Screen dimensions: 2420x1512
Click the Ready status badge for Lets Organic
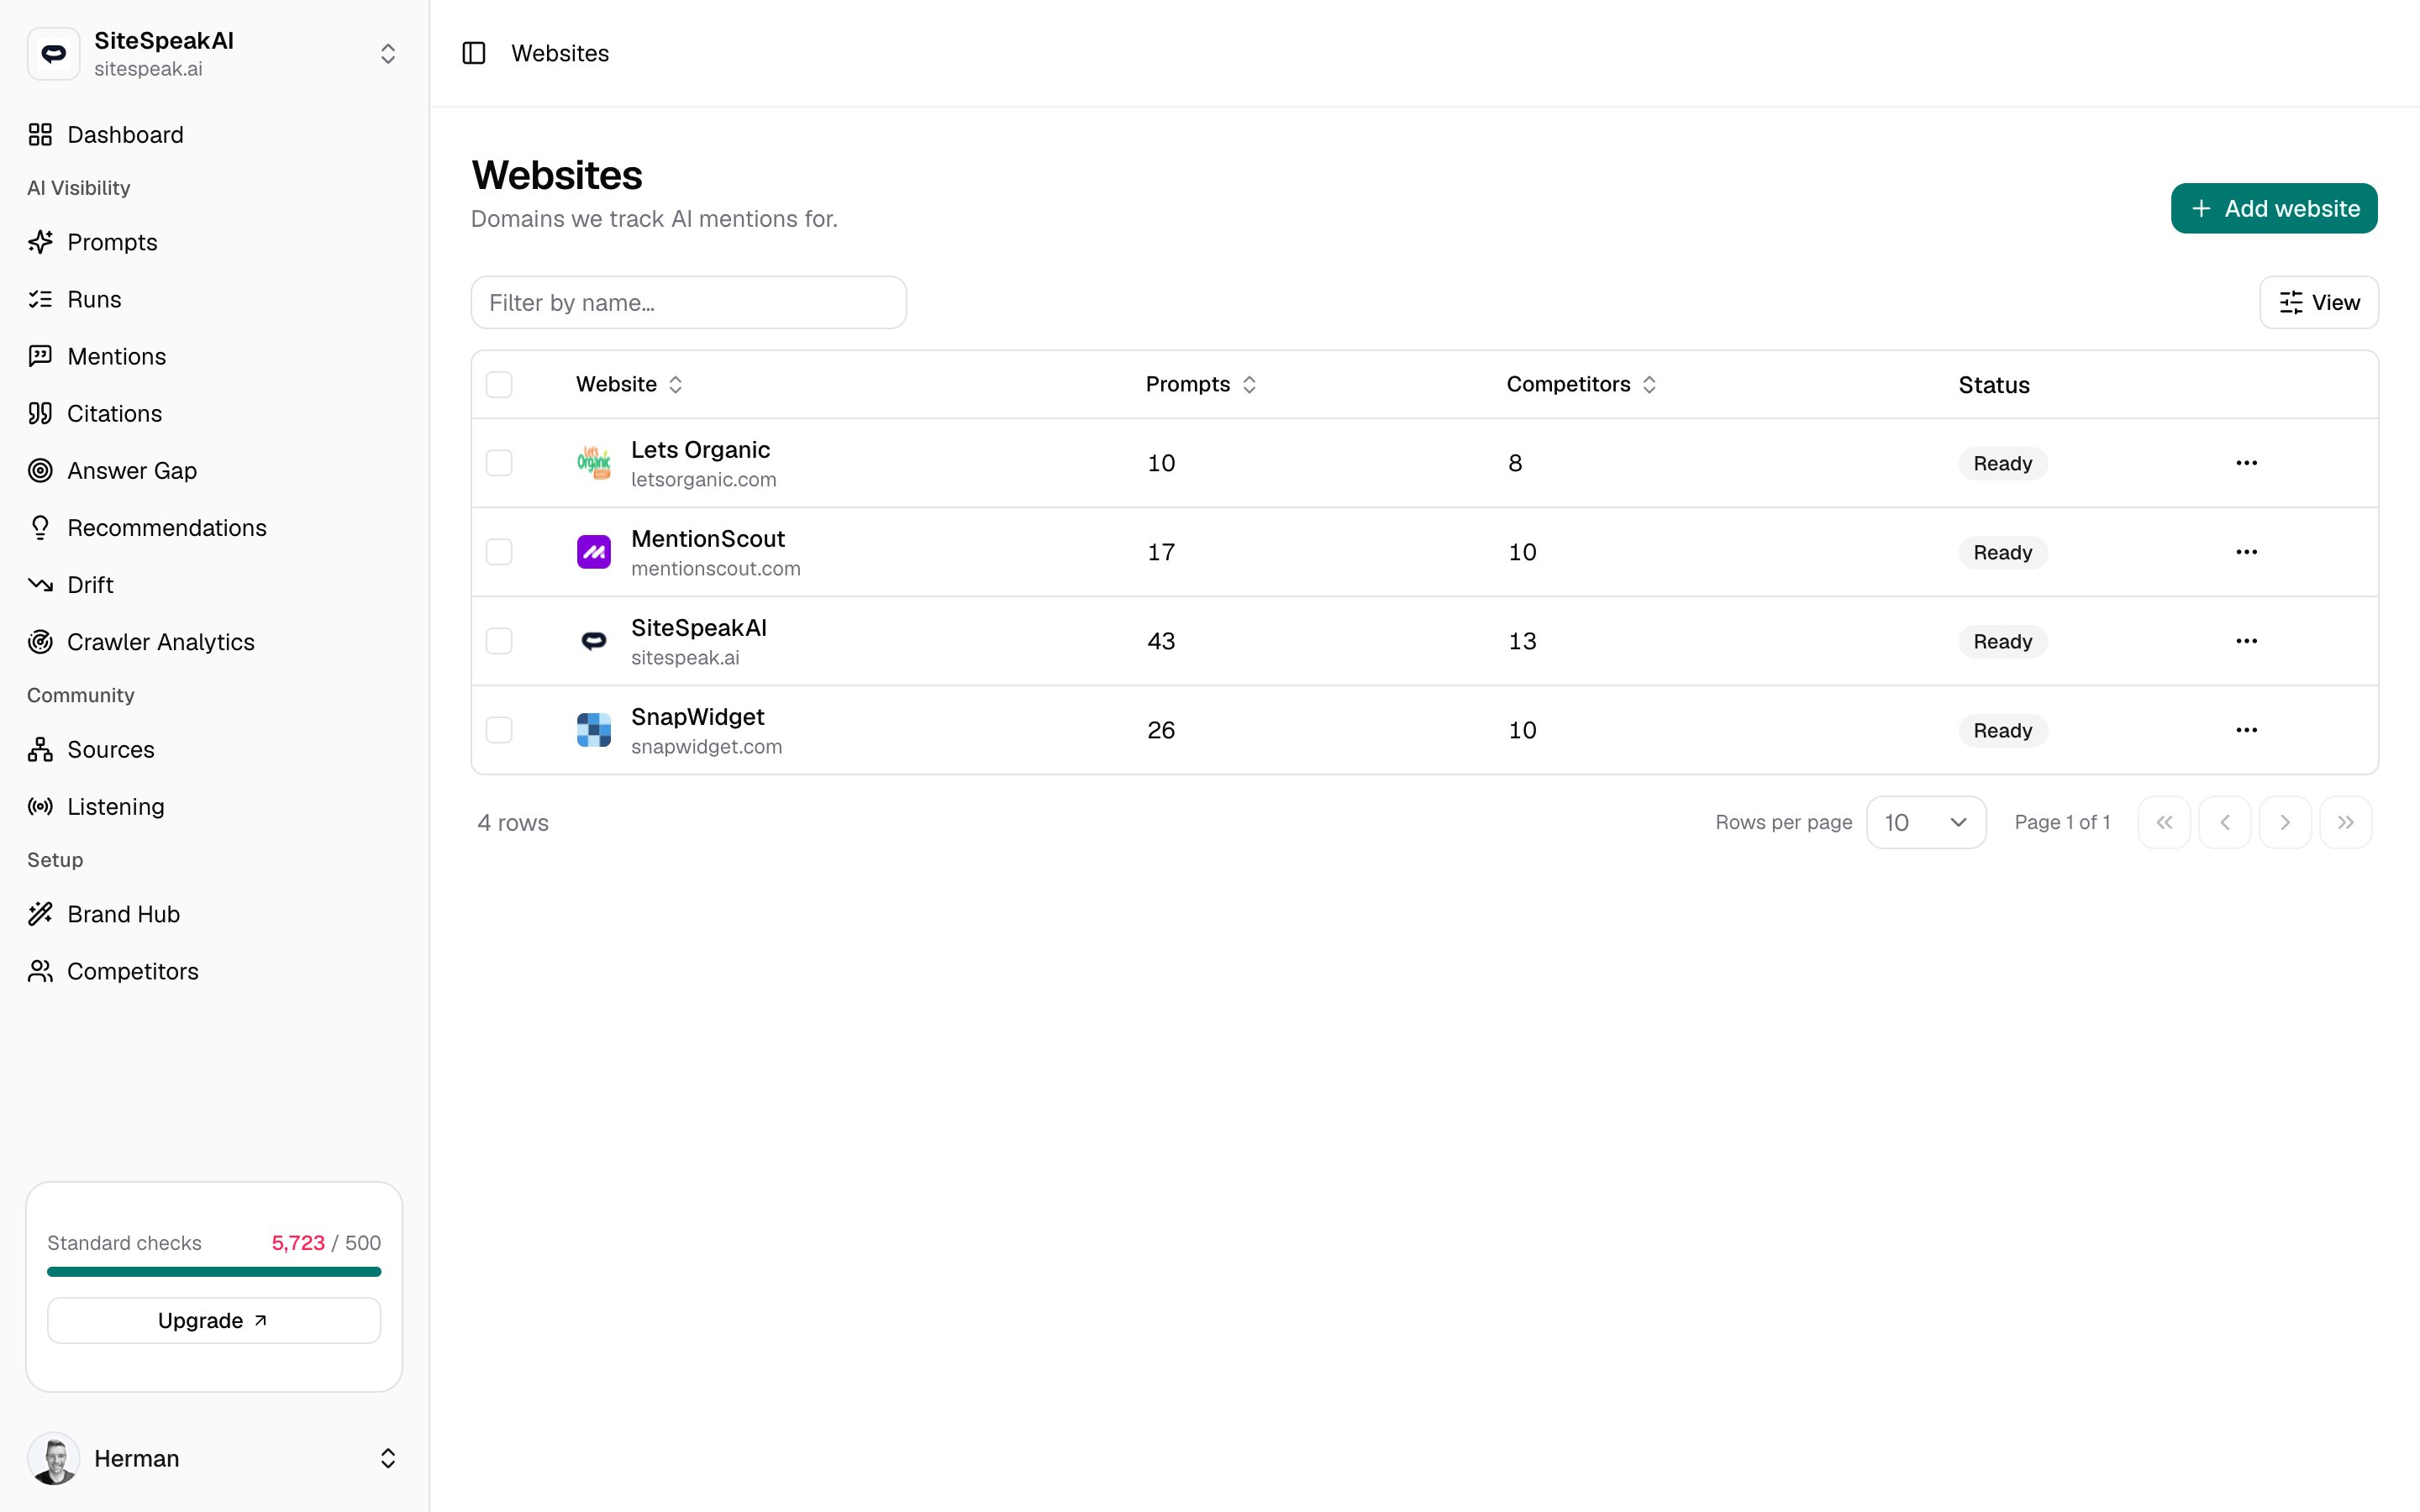[x=2002, y=463]
